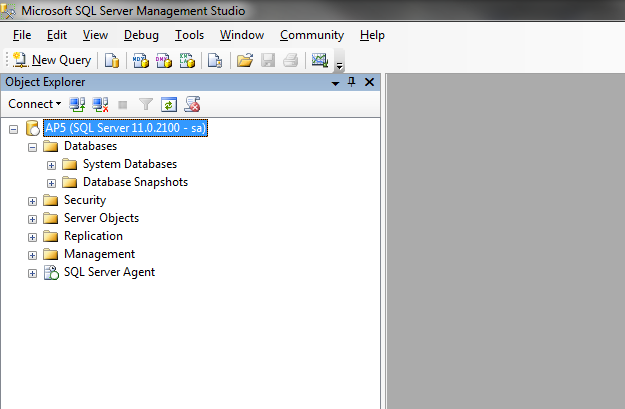Click the Analysis Services MDX Query icon
The image size is (625, 409).
(x=141, y=60)
